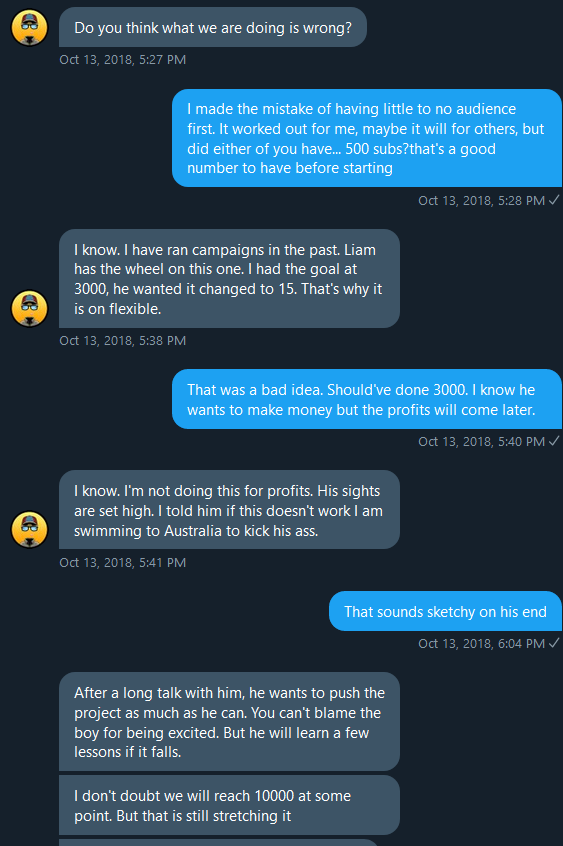
Task: Click delivered checkmark after 5:28 PM timestamp
Action: 554,200
